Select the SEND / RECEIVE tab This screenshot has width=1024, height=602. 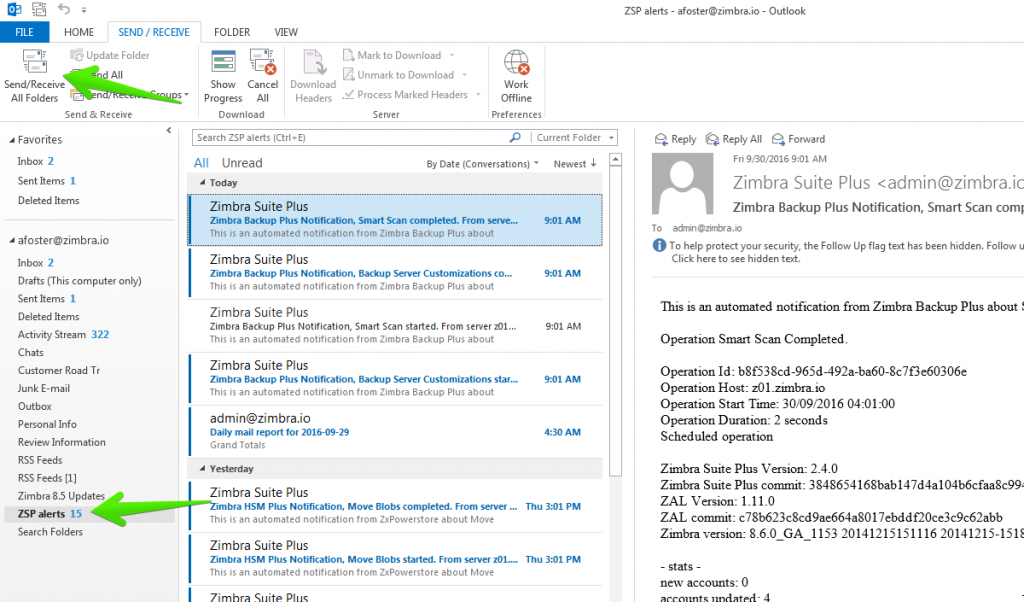pos(153,32)
